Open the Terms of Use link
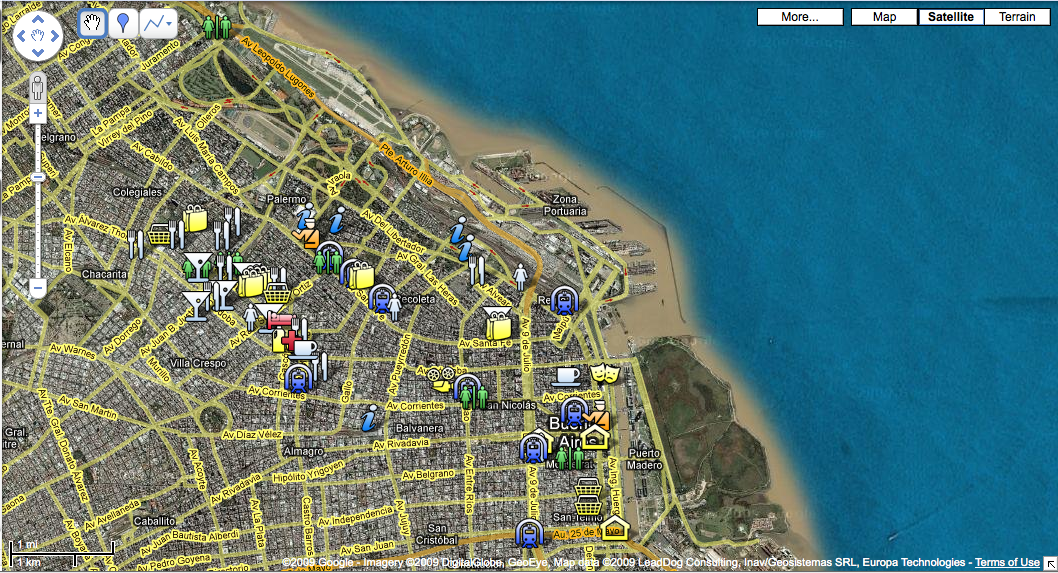The width and height of the screenshot is (1058, 573). [x=1007, y=562]
